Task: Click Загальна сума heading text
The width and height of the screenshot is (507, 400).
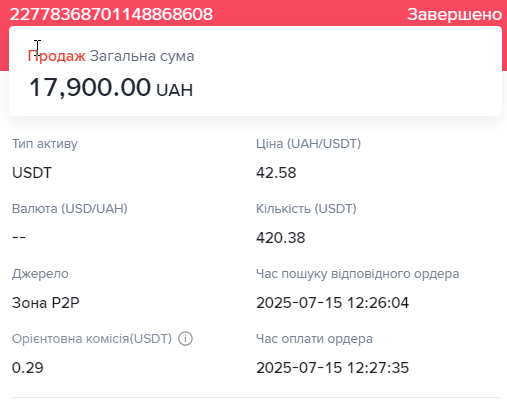Action: (x=142, y=56)
